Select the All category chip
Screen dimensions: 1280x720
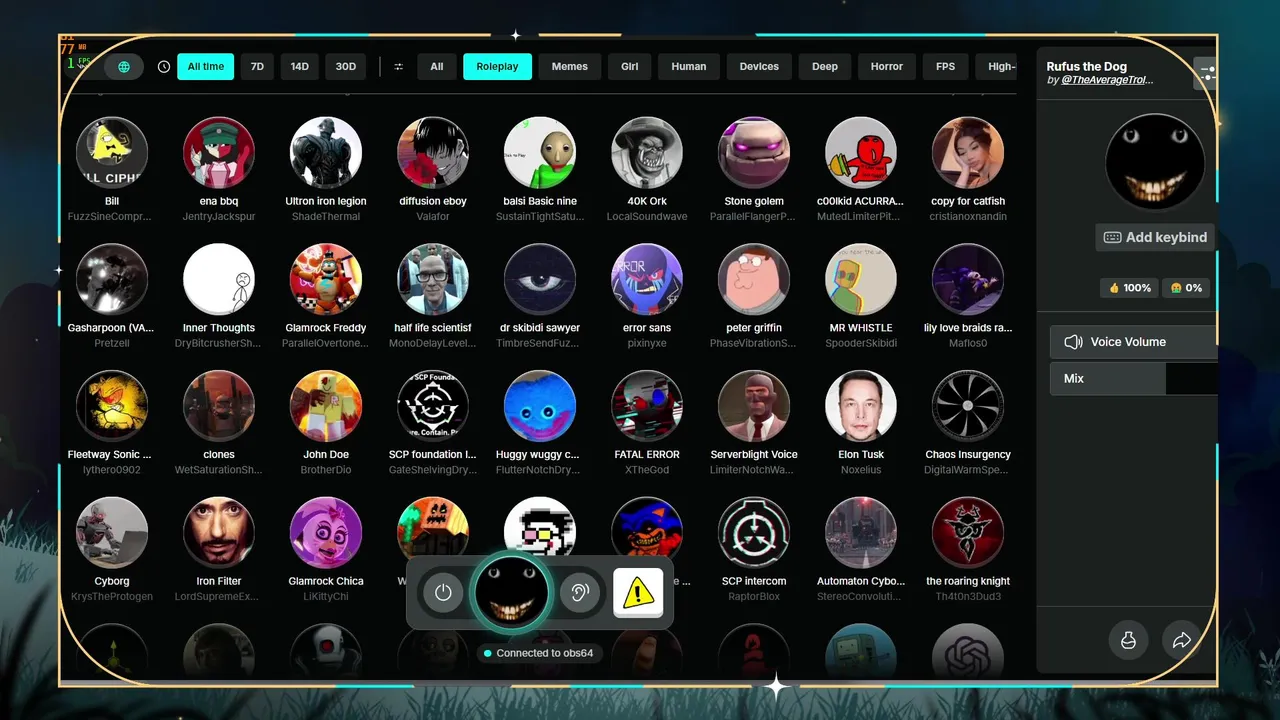pos(437,67)
